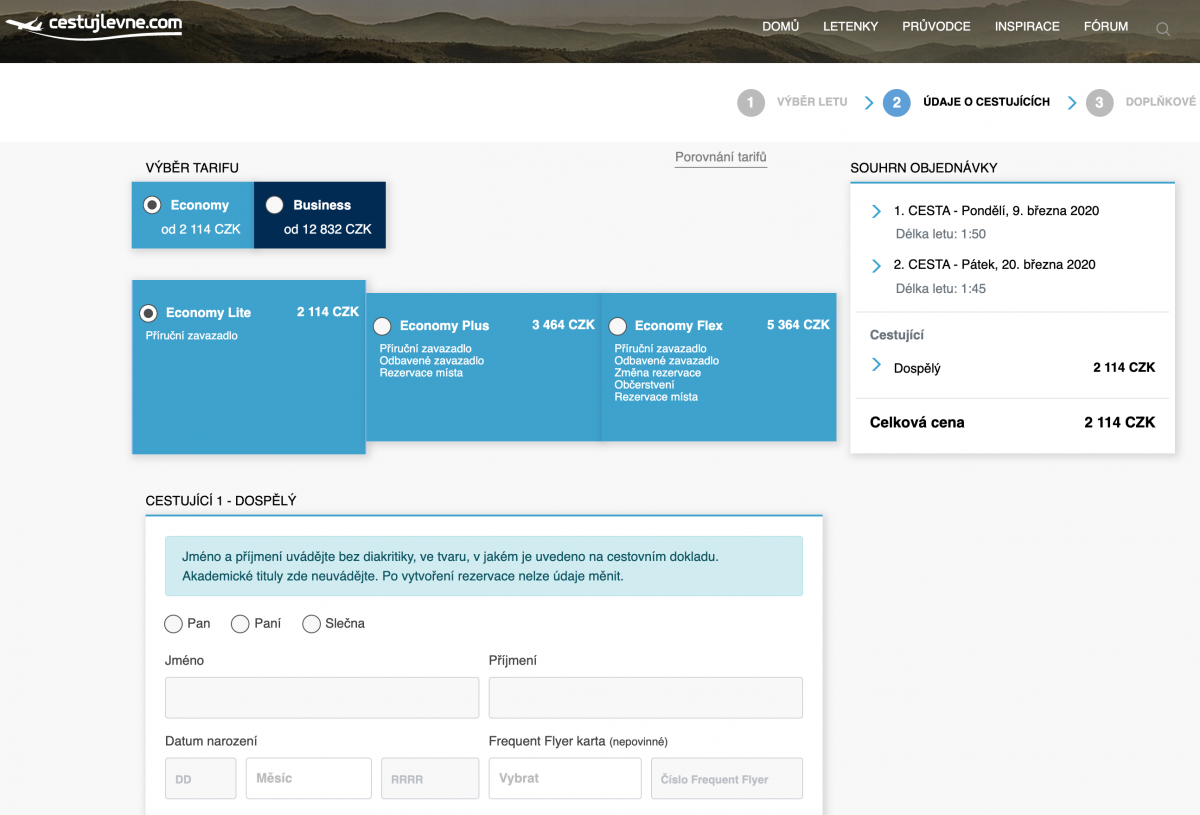This screenshot has height=815, width=1200.
Task: Choose the Economy Plus fare option
Action: pyautogui.click(x=382, y=326)
